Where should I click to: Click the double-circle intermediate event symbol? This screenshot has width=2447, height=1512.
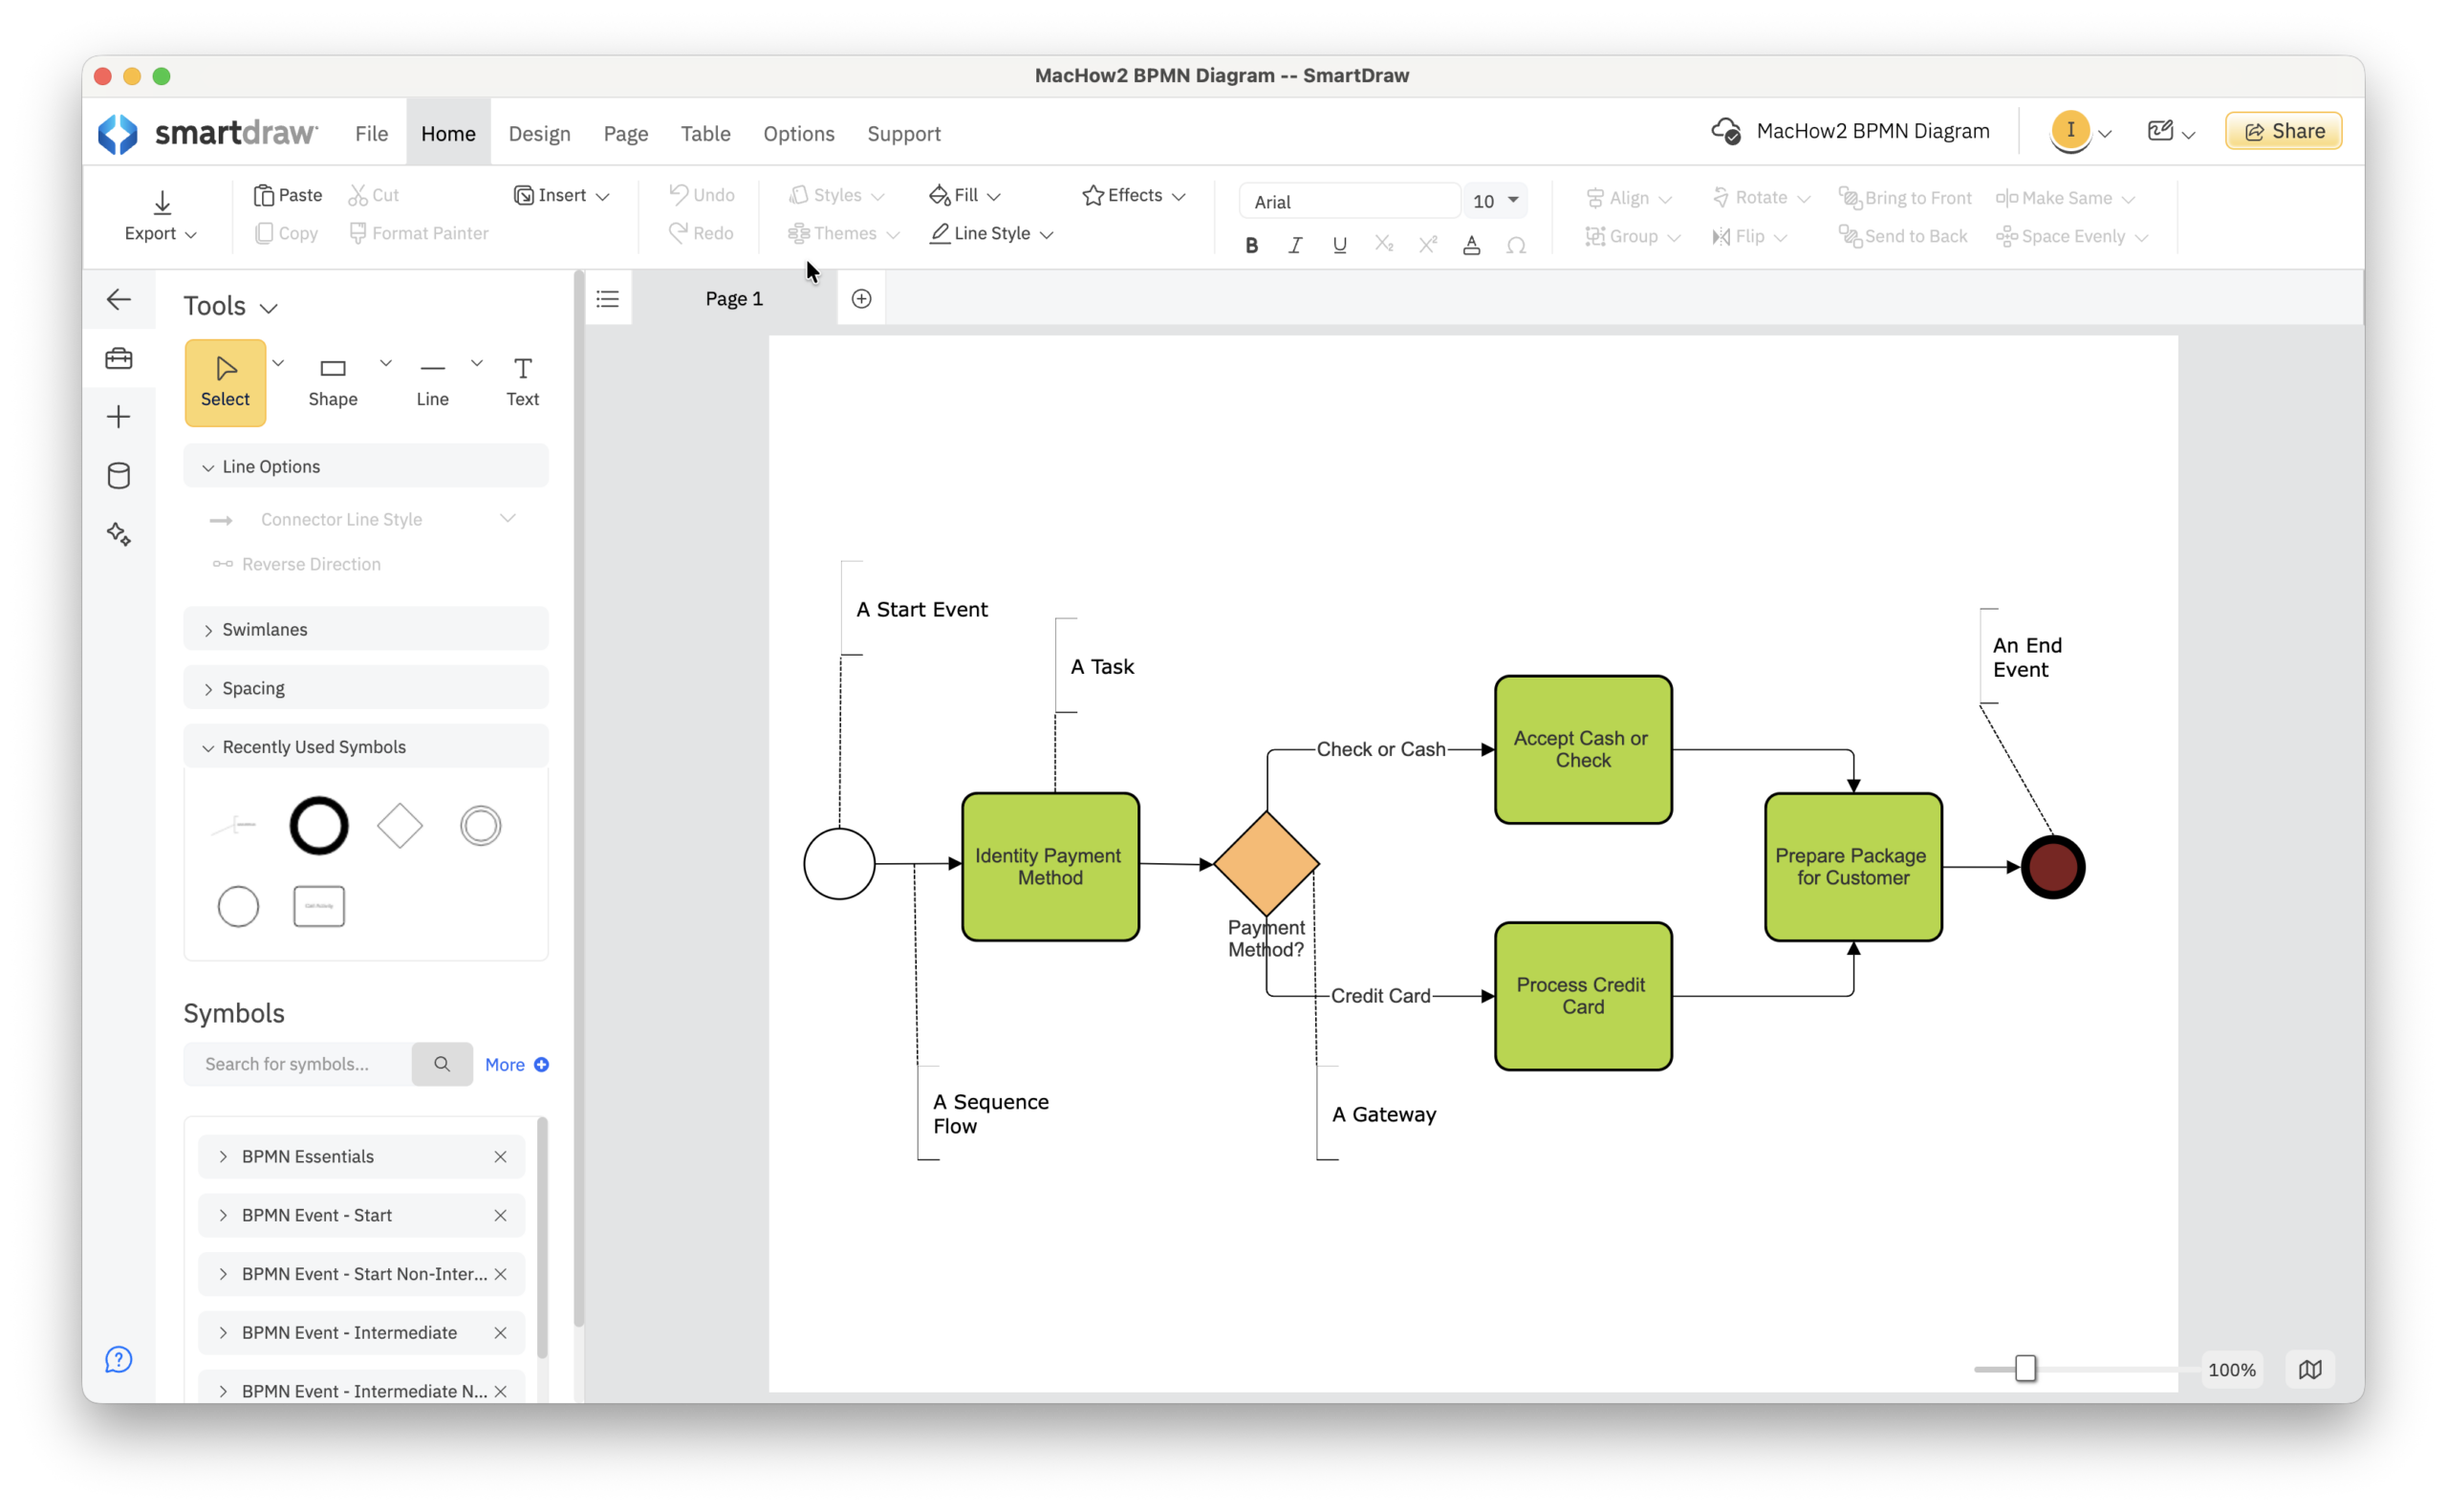(x=481, y=826)
